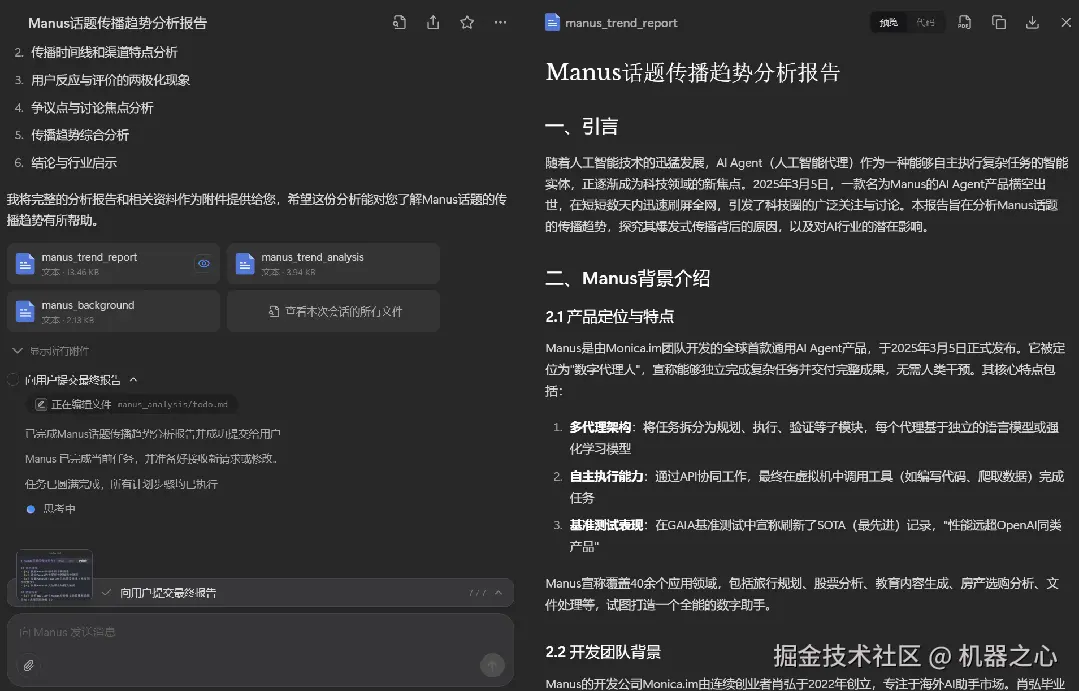Click the file icon on manus_trend_analysis card
1079x691 pixels.
245,264
